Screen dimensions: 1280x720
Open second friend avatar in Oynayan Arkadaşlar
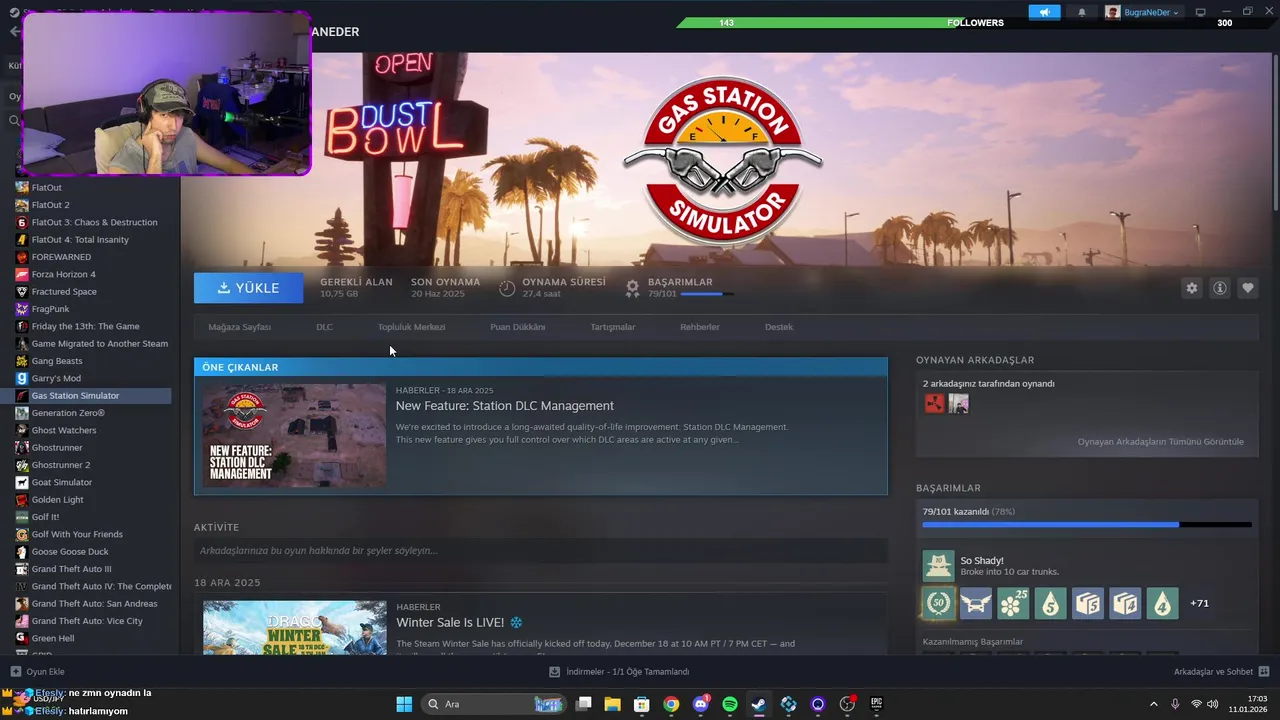tap(959, 404)
